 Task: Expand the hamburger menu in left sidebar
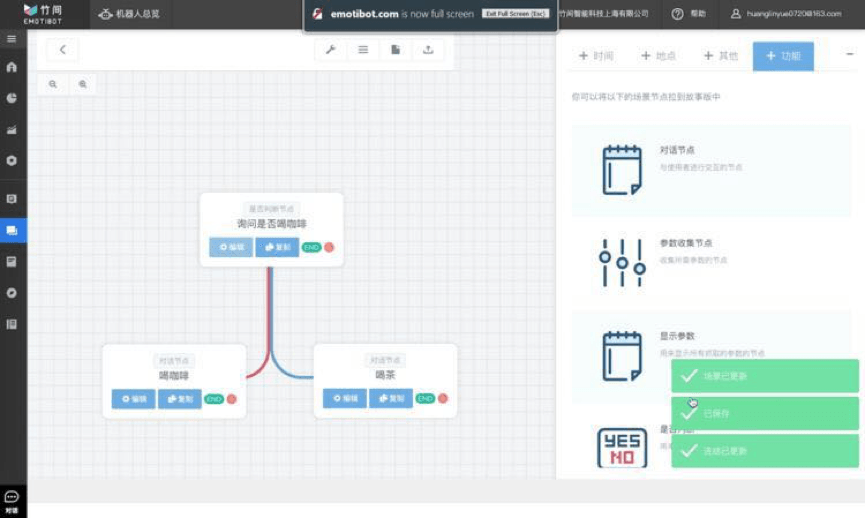click(x=12, y=39)
